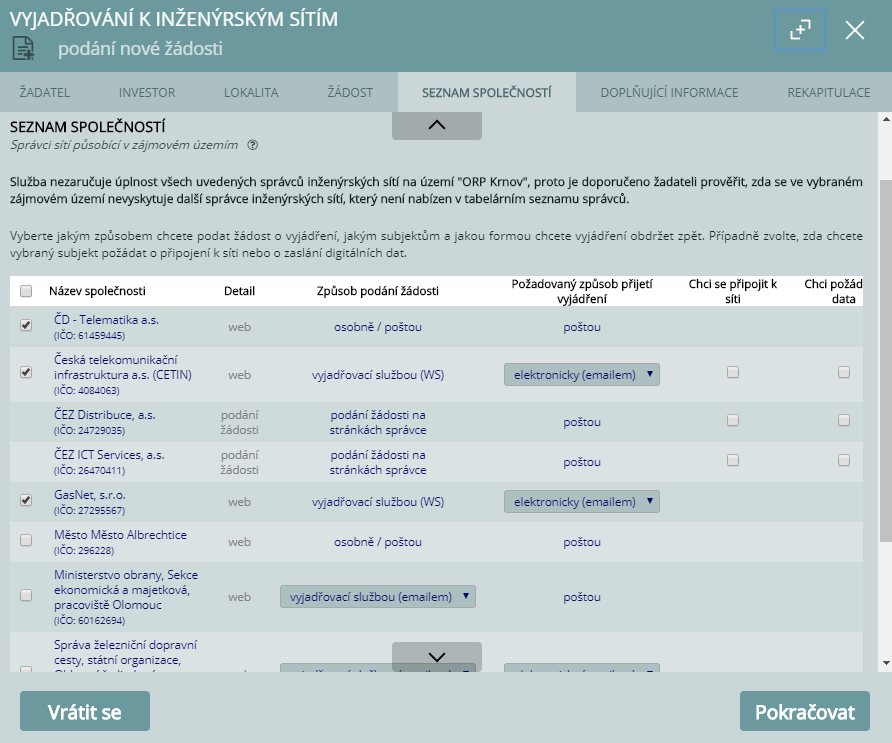Open Správa železniční dopravní cesty link
Viewport: 892px width, 743px height.
coord(125,653)
